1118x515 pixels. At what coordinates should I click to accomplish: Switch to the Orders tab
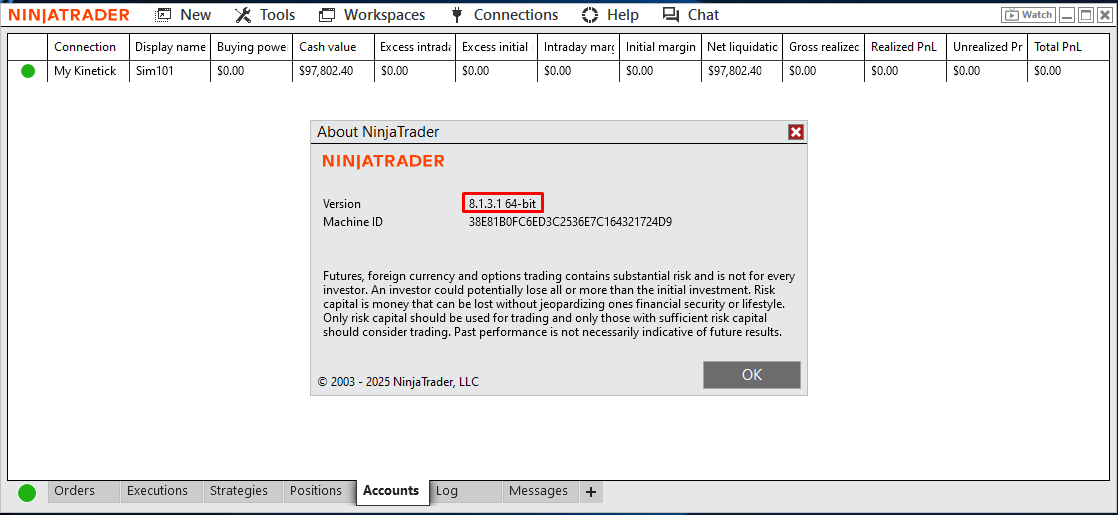pos(75,491)
